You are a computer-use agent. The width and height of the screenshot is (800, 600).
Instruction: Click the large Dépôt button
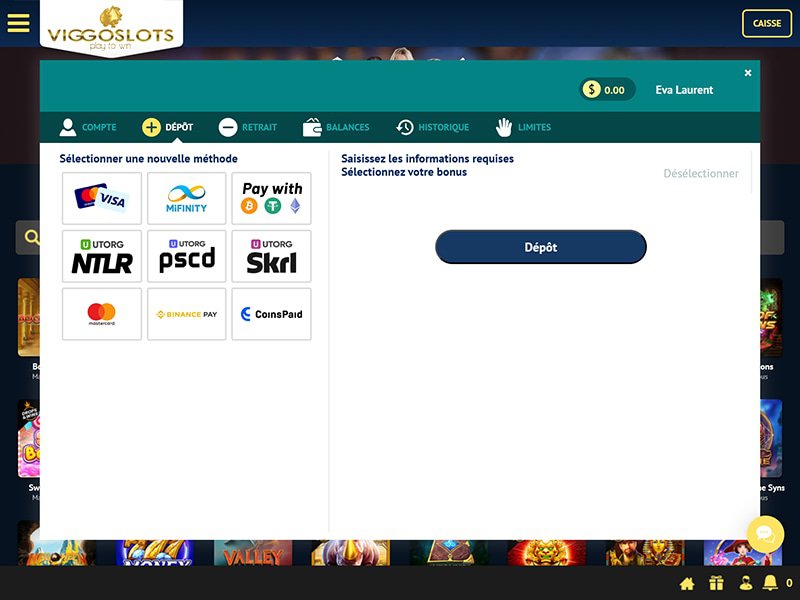click(x=541, y=247)
